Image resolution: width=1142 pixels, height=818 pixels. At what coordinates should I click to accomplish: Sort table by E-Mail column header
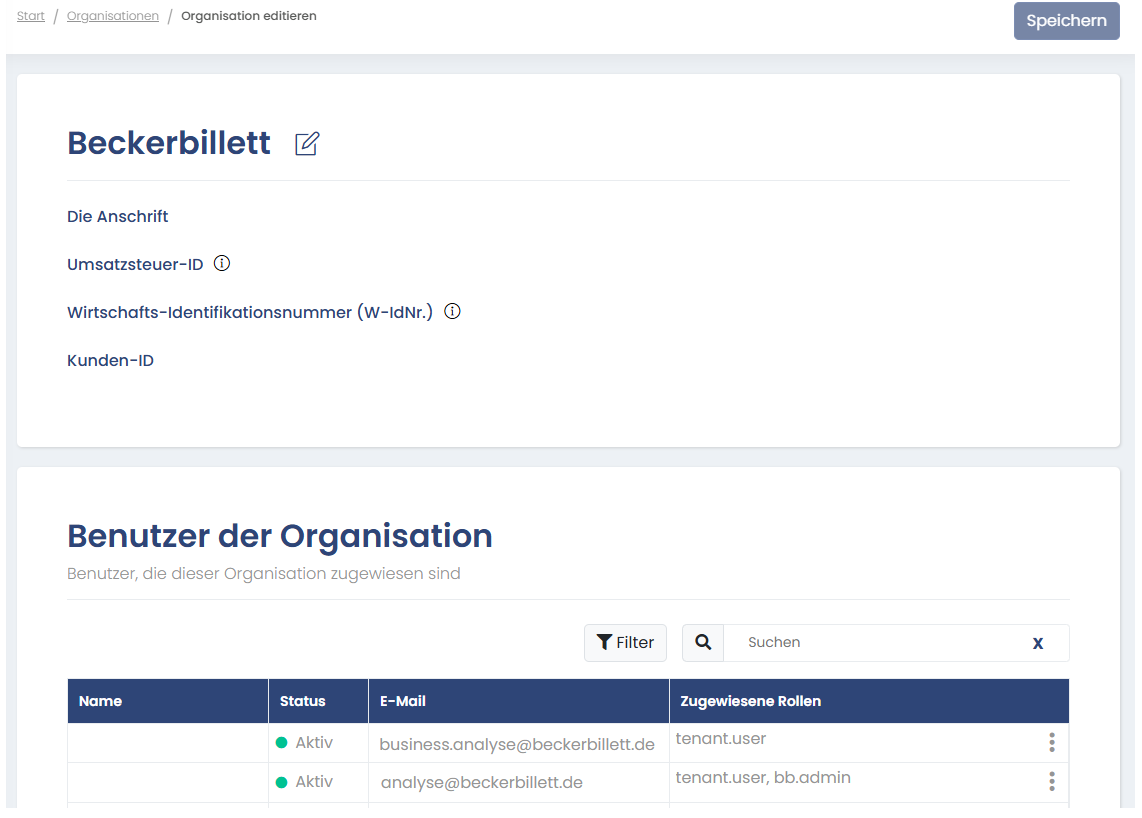[x=403, y=701]
